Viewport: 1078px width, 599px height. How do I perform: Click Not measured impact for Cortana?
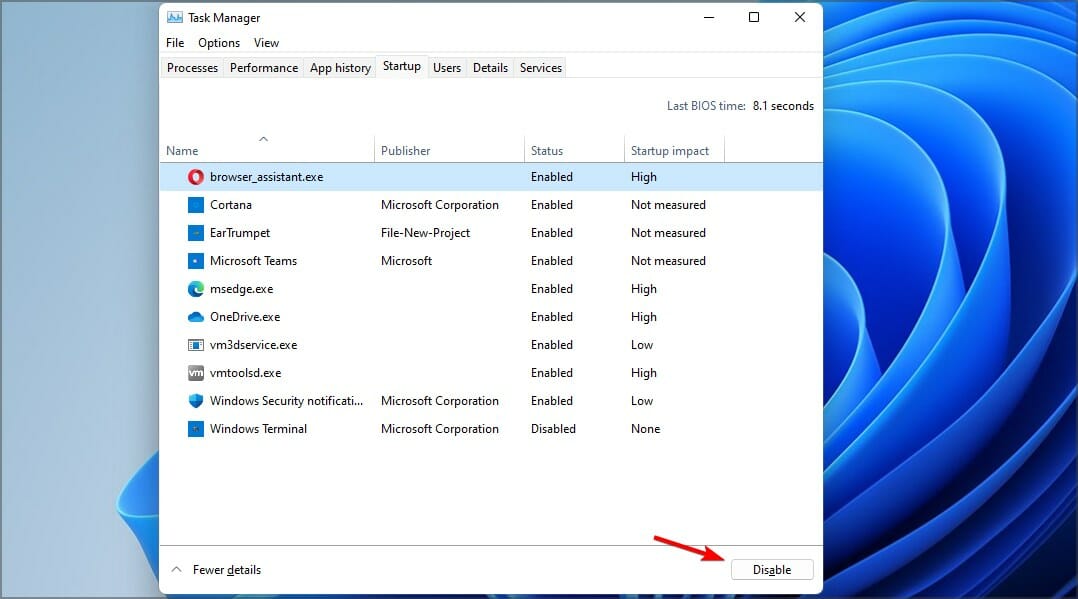pyautogui.click(x=668, y=205)
